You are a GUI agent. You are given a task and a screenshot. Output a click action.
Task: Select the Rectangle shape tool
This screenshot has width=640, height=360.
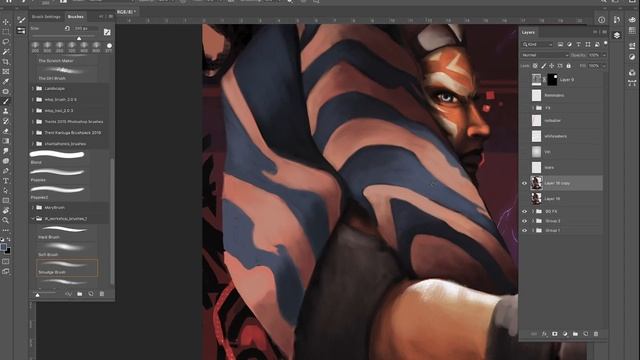click(6, 200)
